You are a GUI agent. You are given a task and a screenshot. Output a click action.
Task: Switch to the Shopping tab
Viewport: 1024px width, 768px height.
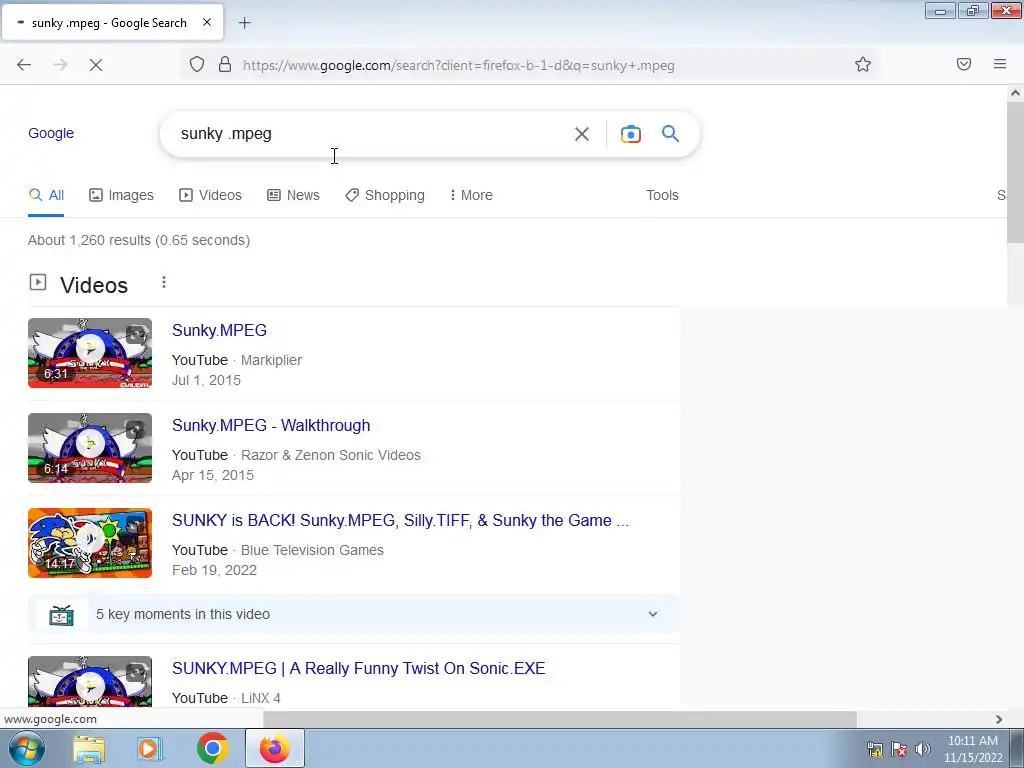click(385, 195)
